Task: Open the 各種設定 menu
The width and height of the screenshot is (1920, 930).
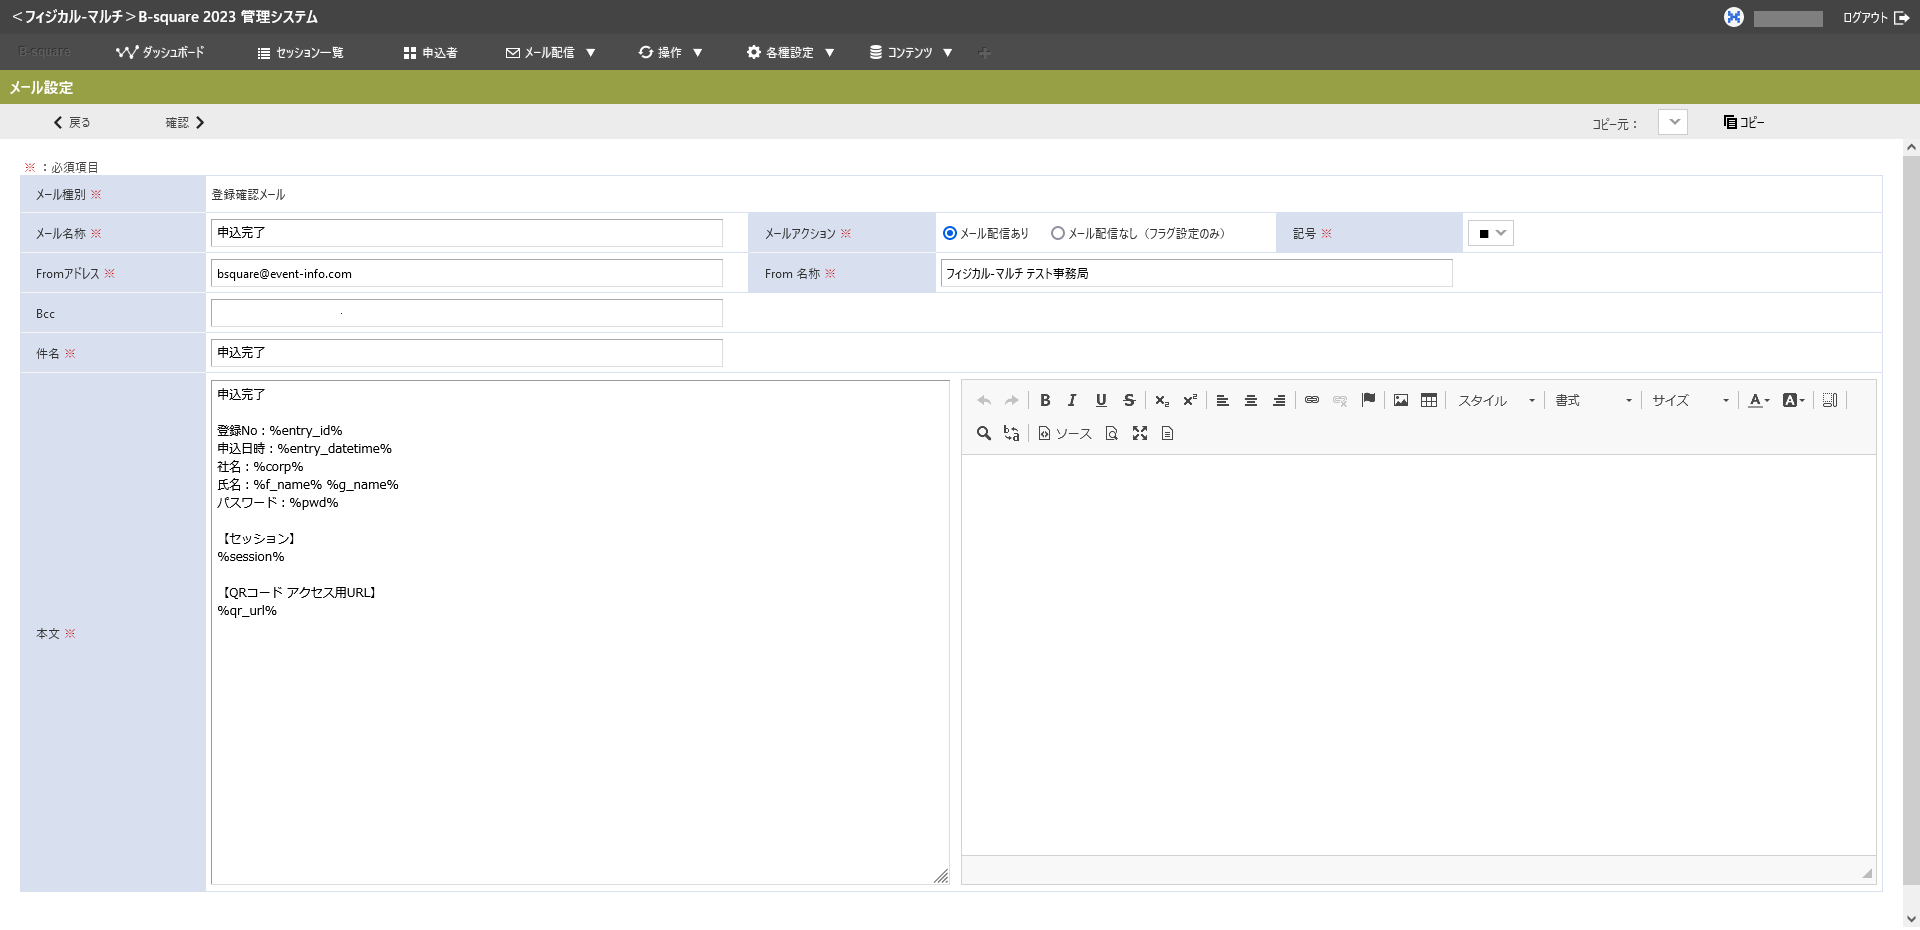Action: [x=790, y=52]
